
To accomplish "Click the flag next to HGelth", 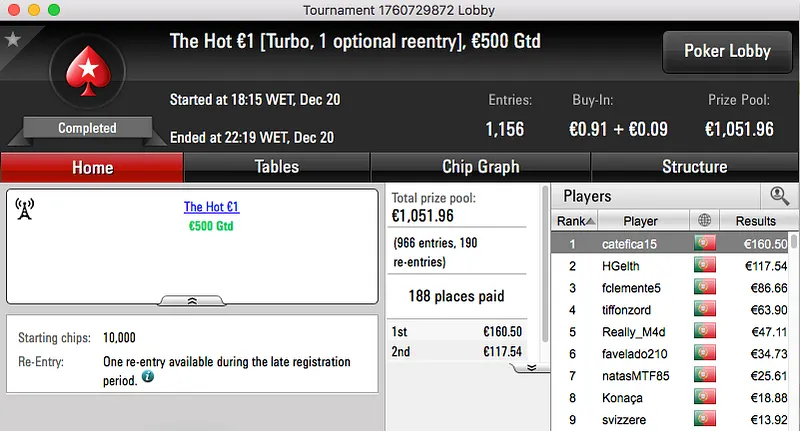I will click(706, 266).
